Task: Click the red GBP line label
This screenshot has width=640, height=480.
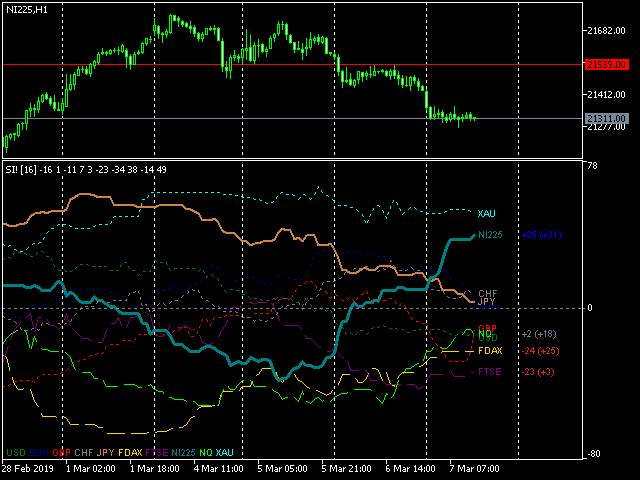Action: (x=487, y=328)
